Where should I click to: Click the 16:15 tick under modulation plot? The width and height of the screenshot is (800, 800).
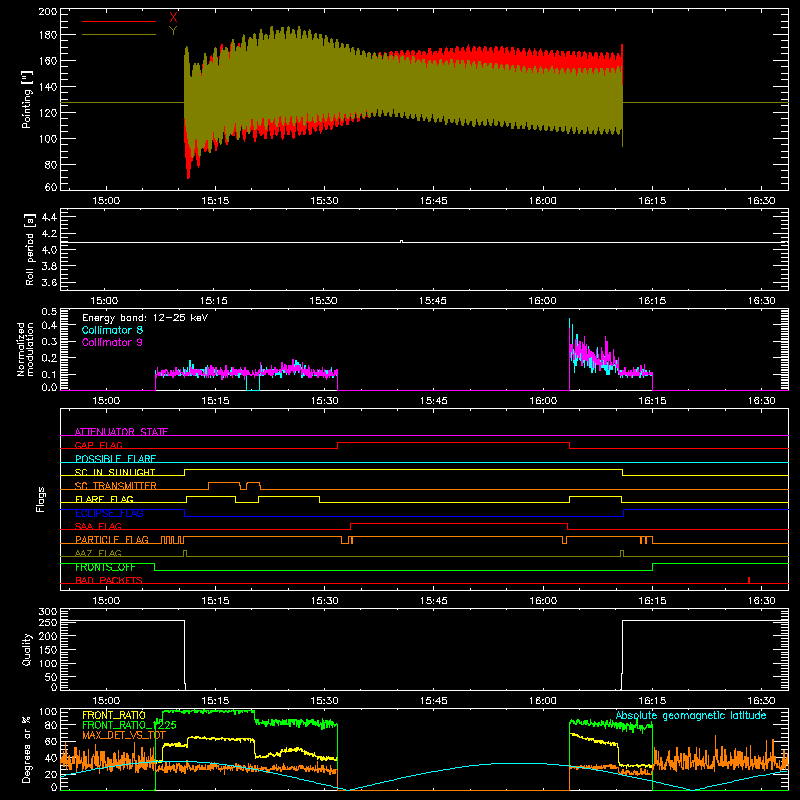pos(652,401)
